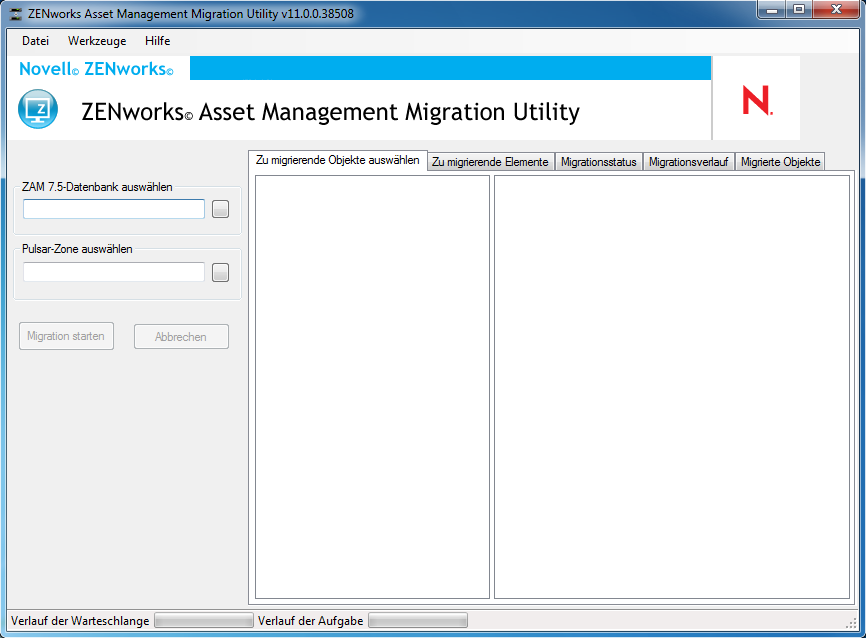Click the window resize grip in status bar
This screenshot has width=866, height=638.
pyautogui.click(x=851, y=623)
